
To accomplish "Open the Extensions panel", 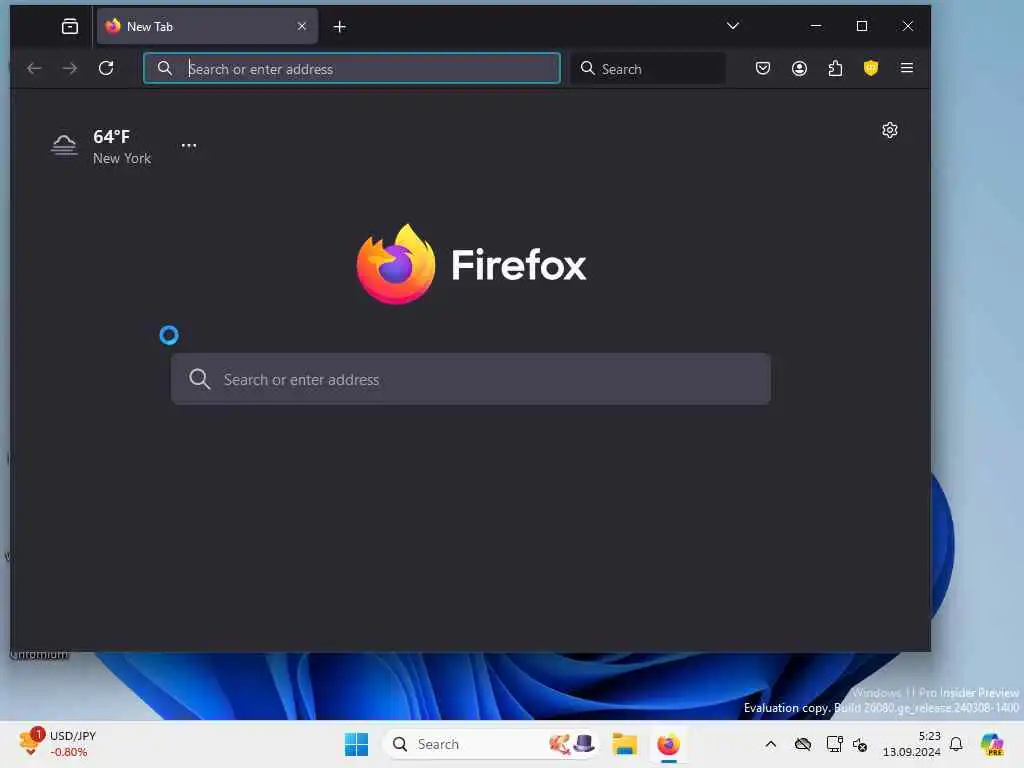I will 835,68.
